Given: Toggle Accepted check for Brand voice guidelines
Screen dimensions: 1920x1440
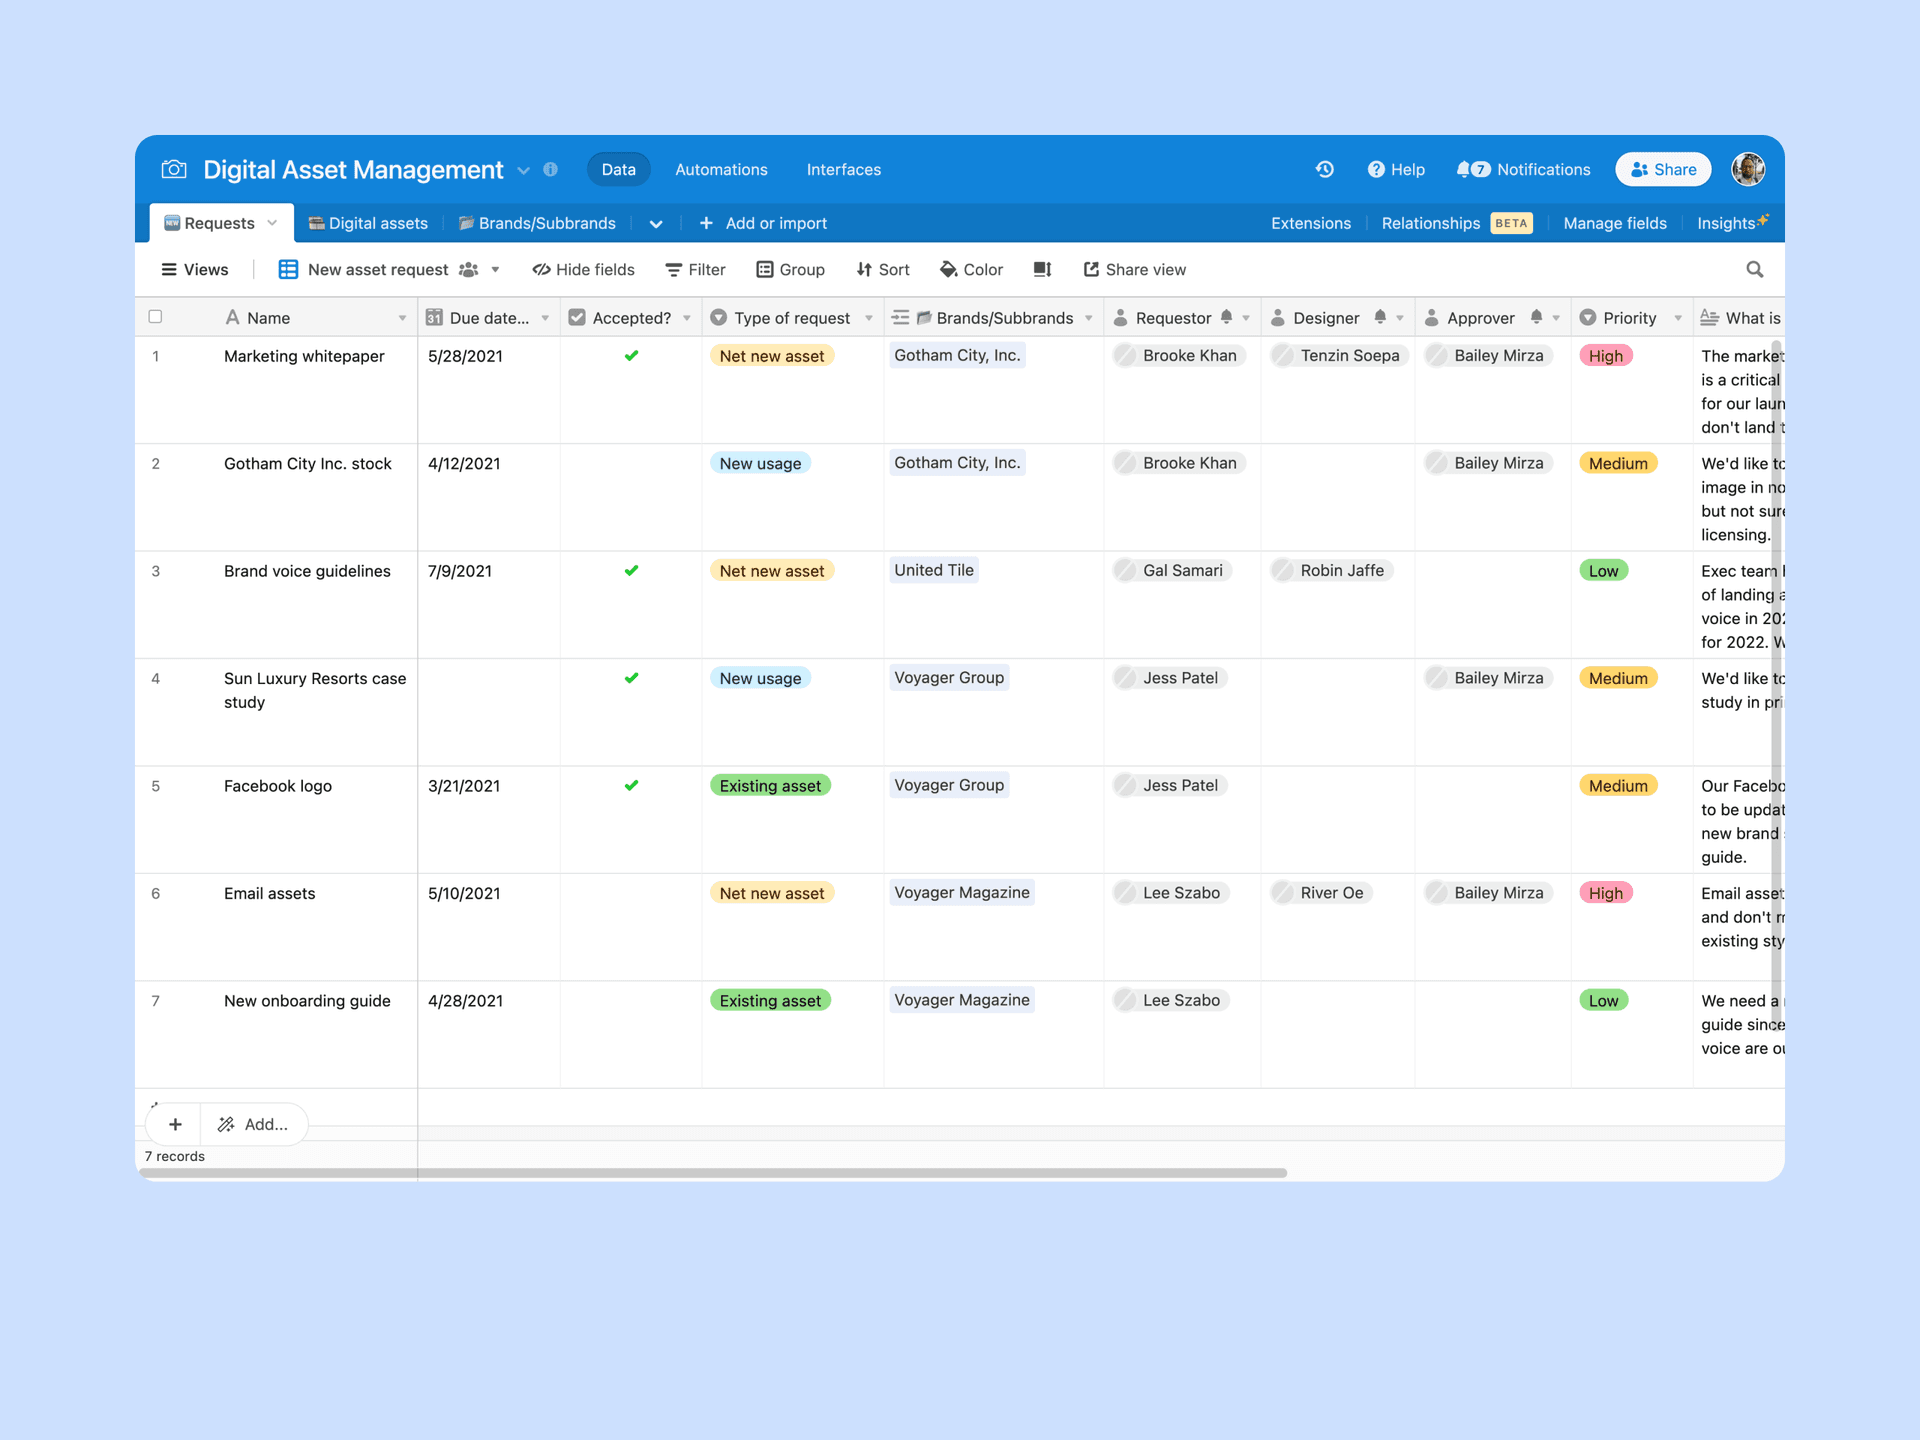Looking at the screenshot, I should click(x=631, y=570).
